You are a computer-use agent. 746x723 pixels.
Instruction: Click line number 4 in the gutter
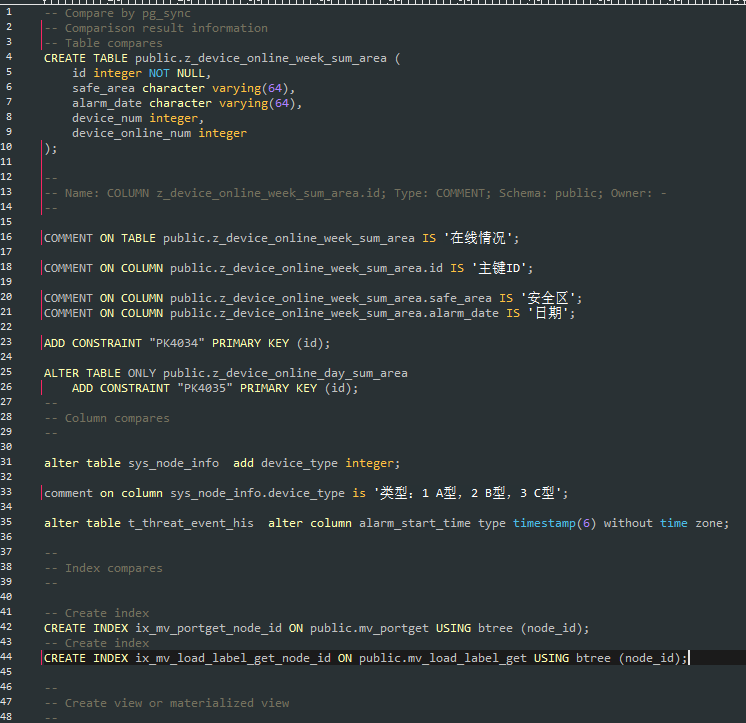point(9,57)
